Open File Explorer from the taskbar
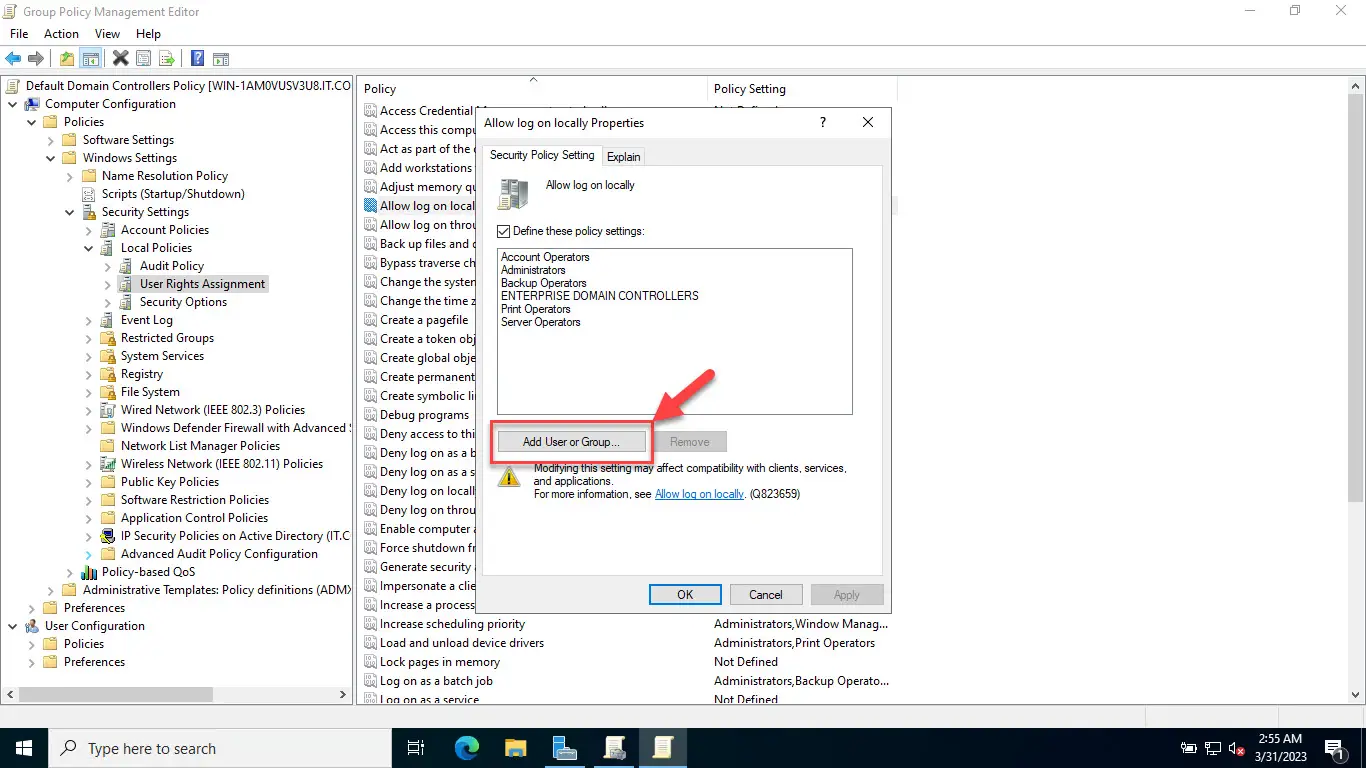 (515, 748)
